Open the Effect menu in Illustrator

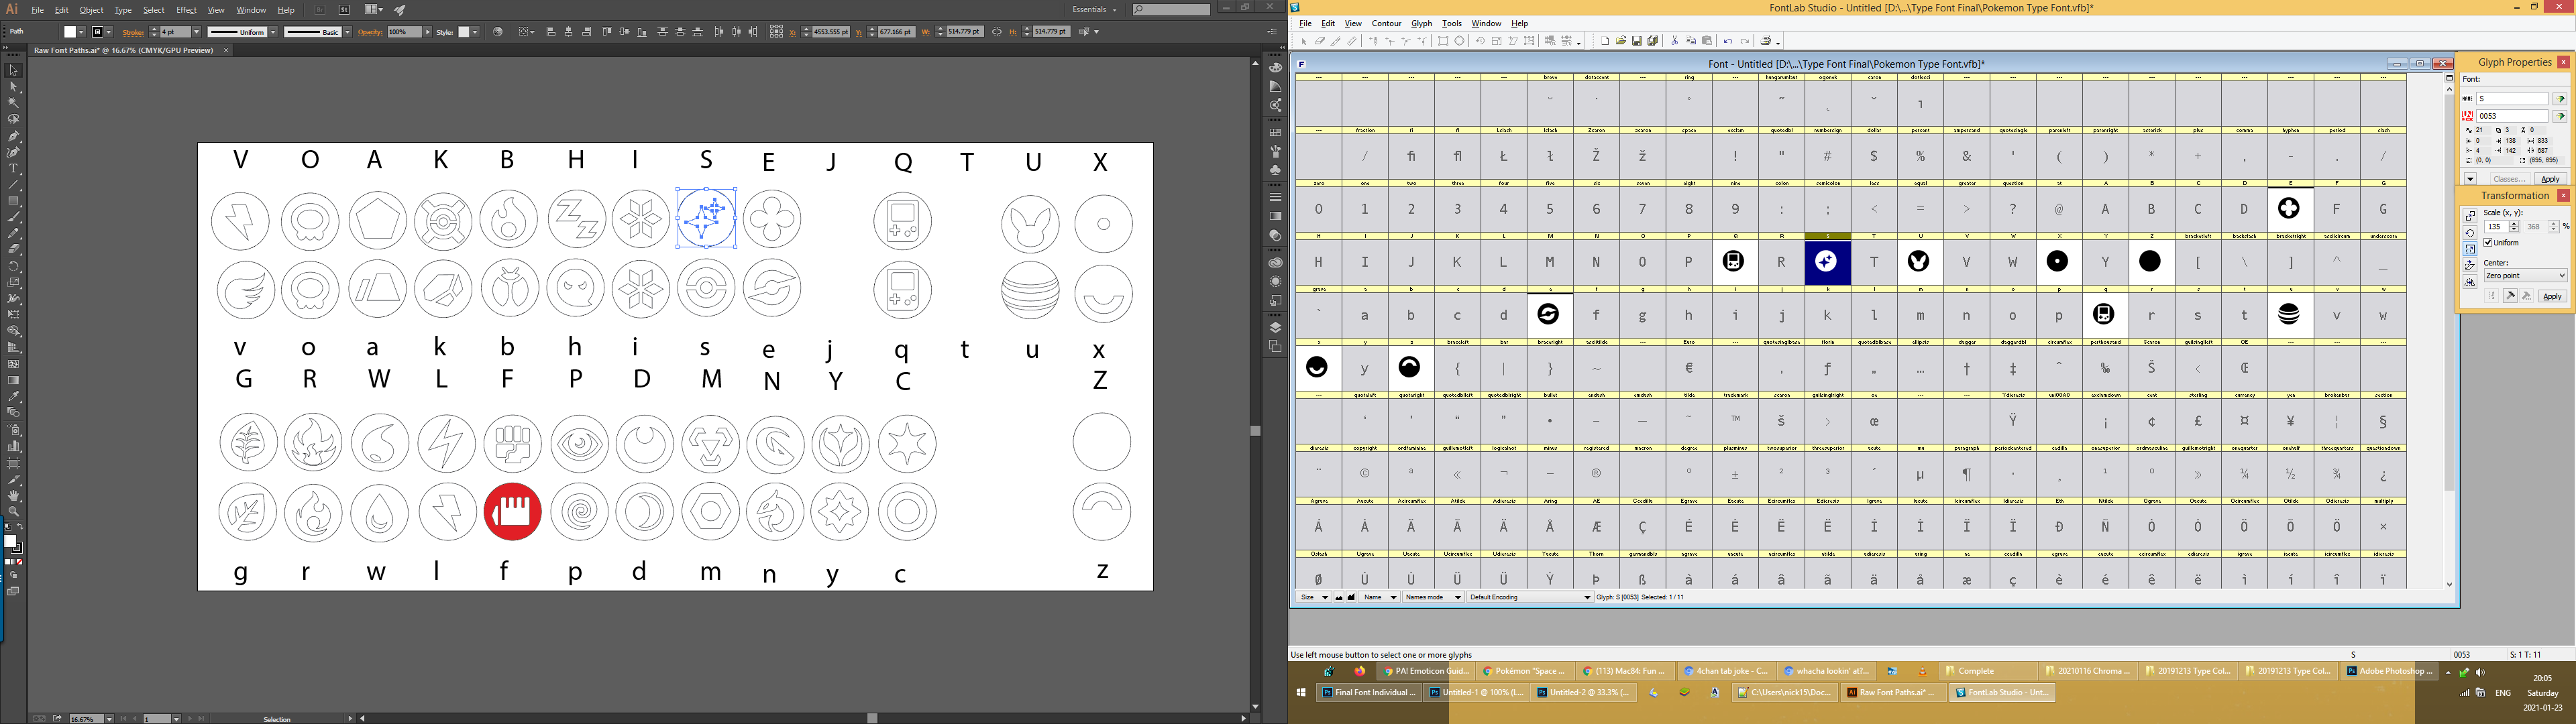[x=186, y=10]
